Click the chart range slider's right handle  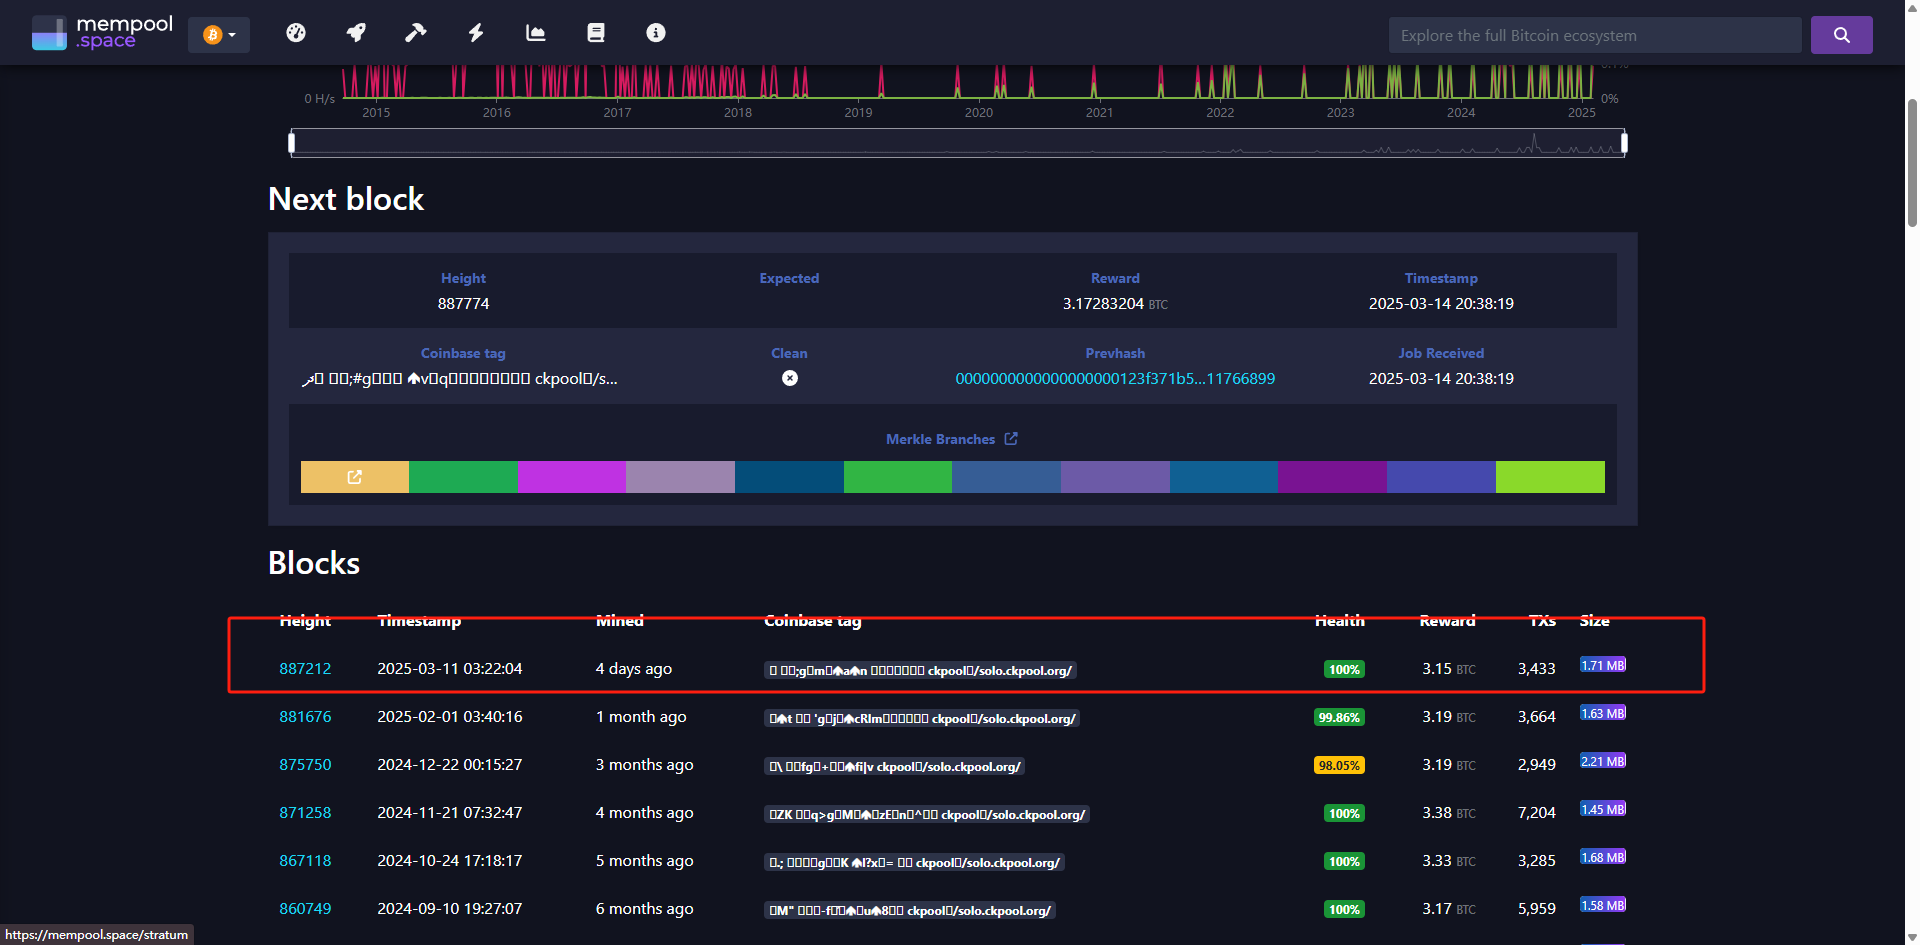pyautogui.click(x=1623, y=143)
